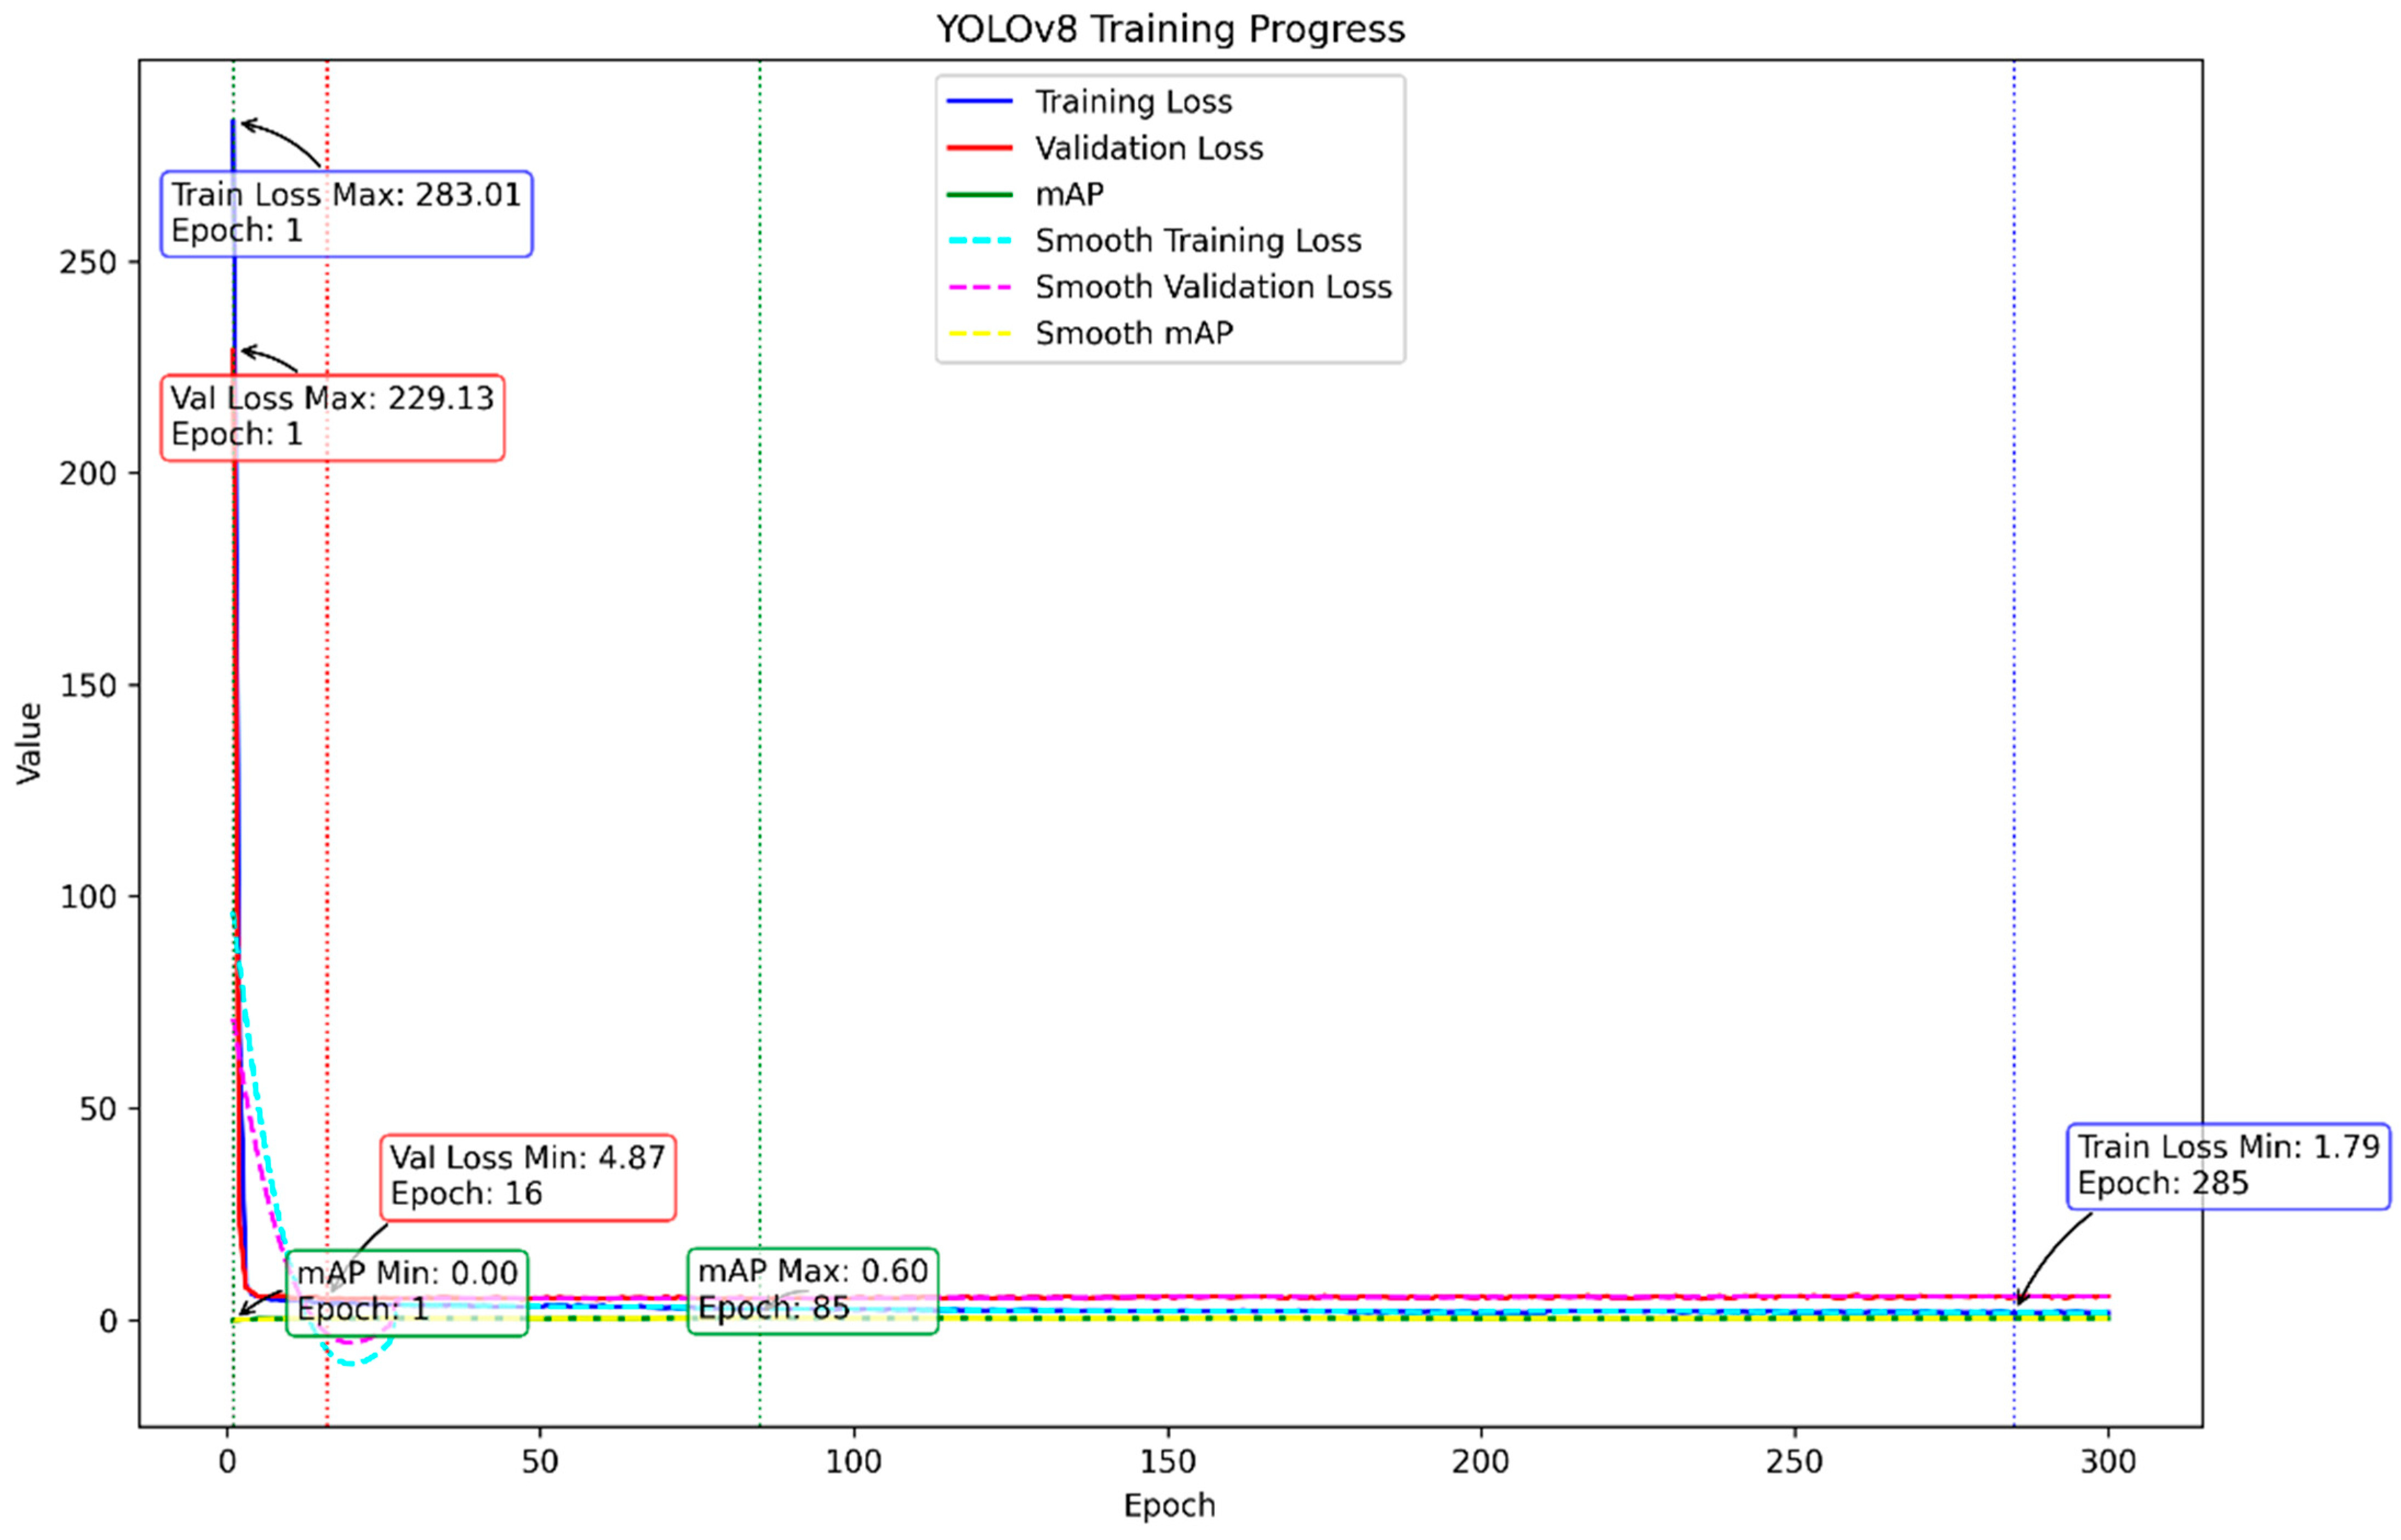Click the plain mAP legend label
The width and height of the screenshot is (2401, 1540).
point(1069,194)
